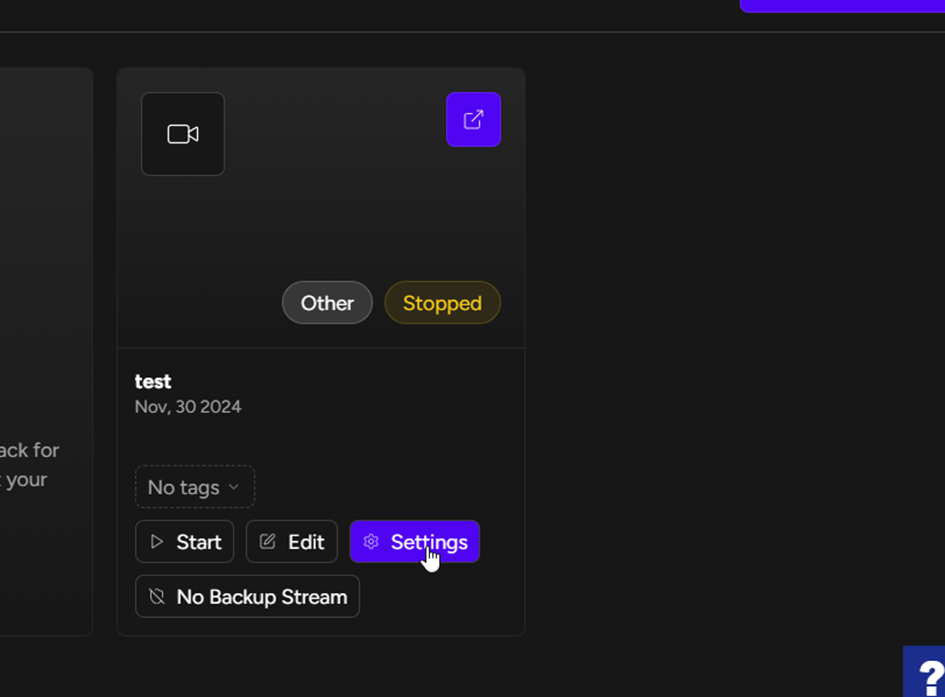The width and height of the screenshot is (945, 697).
Task: Open Settings for the test stream
Action: tap(414, 541)
